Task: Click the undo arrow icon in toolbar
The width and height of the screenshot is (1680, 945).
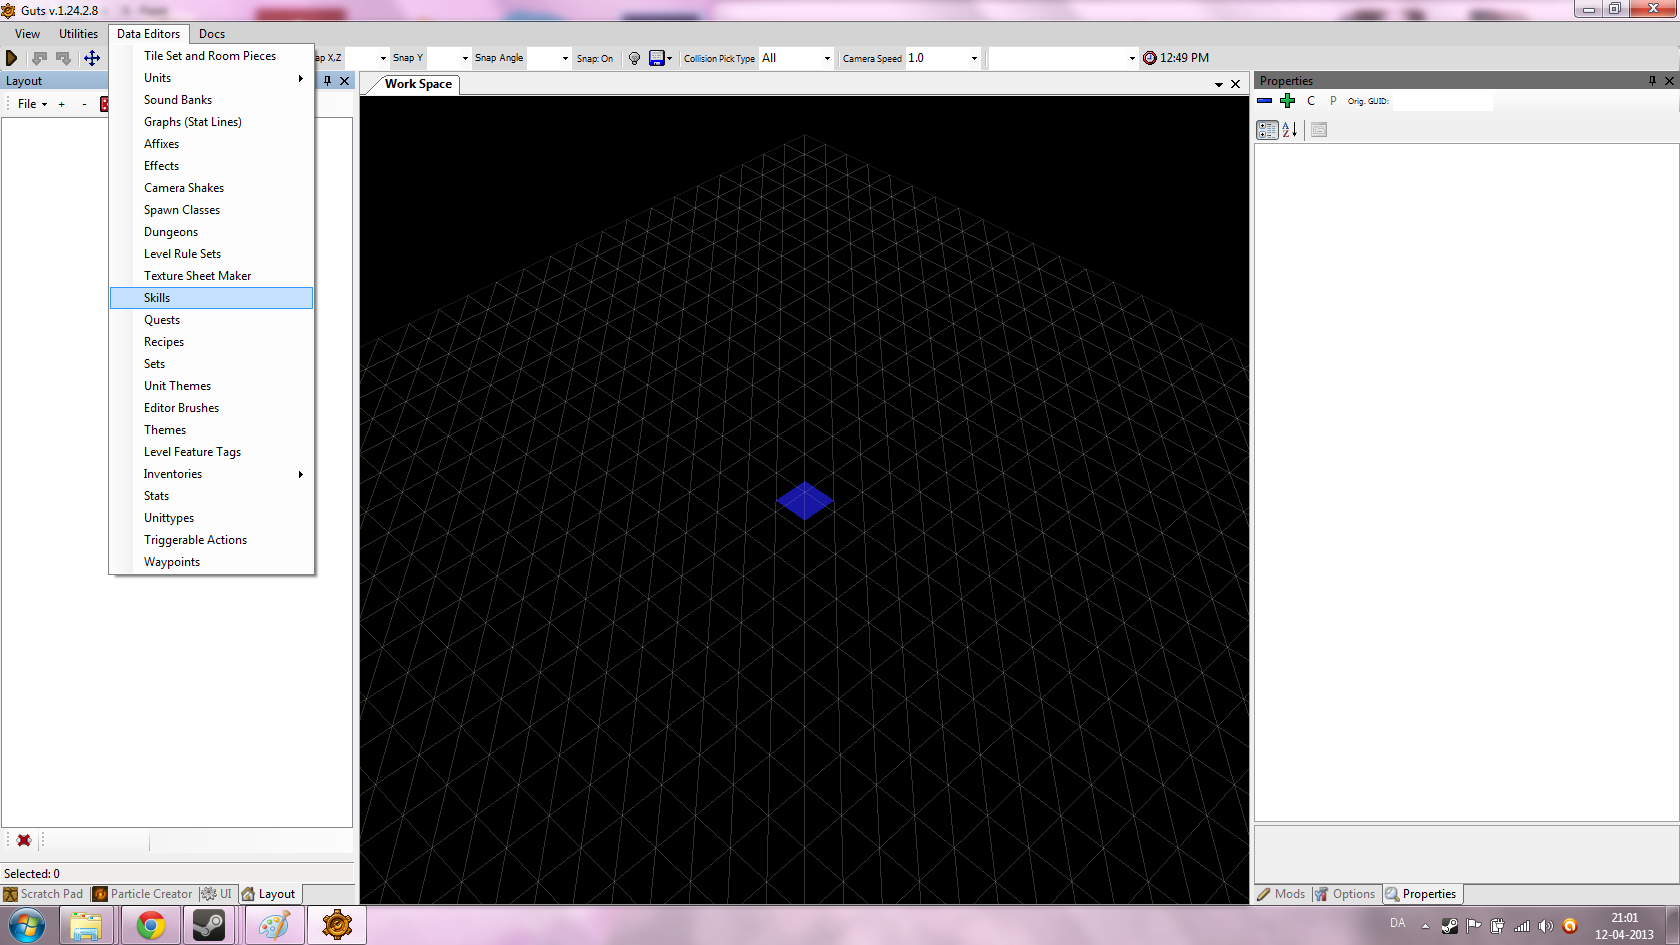Action: tap(40, 58)
